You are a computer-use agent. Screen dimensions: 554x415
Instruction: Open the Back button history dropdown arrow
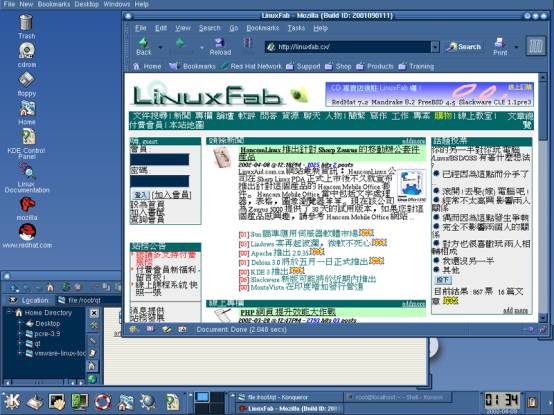(x=160, y=47)
